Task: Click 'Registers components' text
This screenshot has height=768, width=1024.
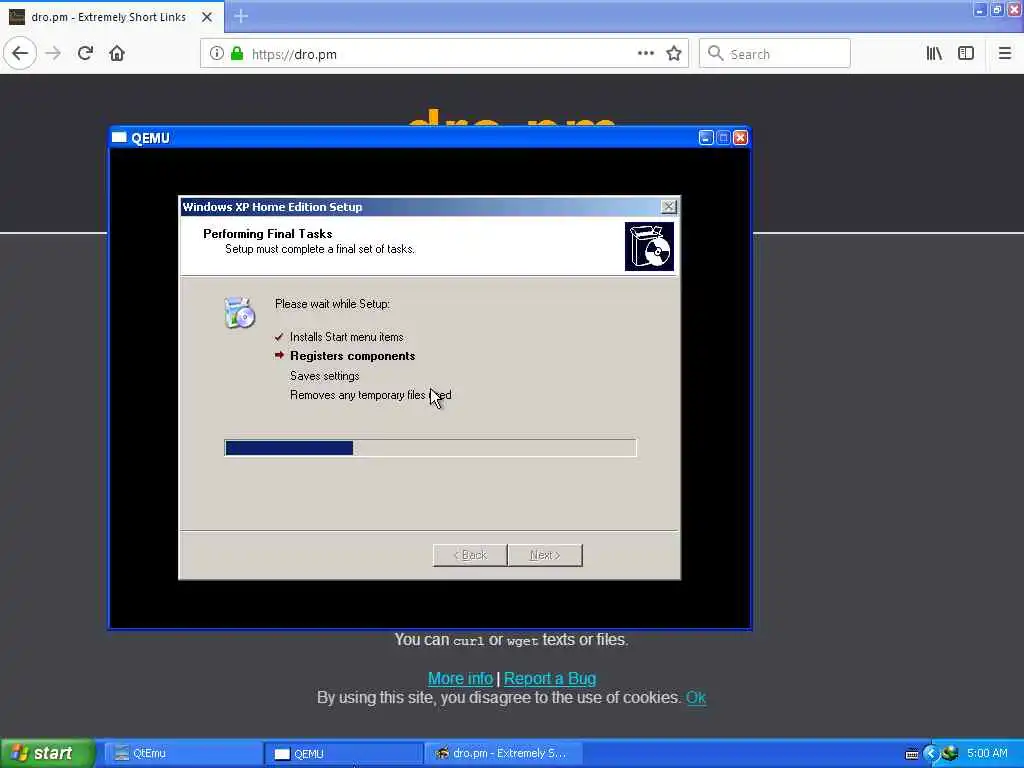Action: coord(353,356)
